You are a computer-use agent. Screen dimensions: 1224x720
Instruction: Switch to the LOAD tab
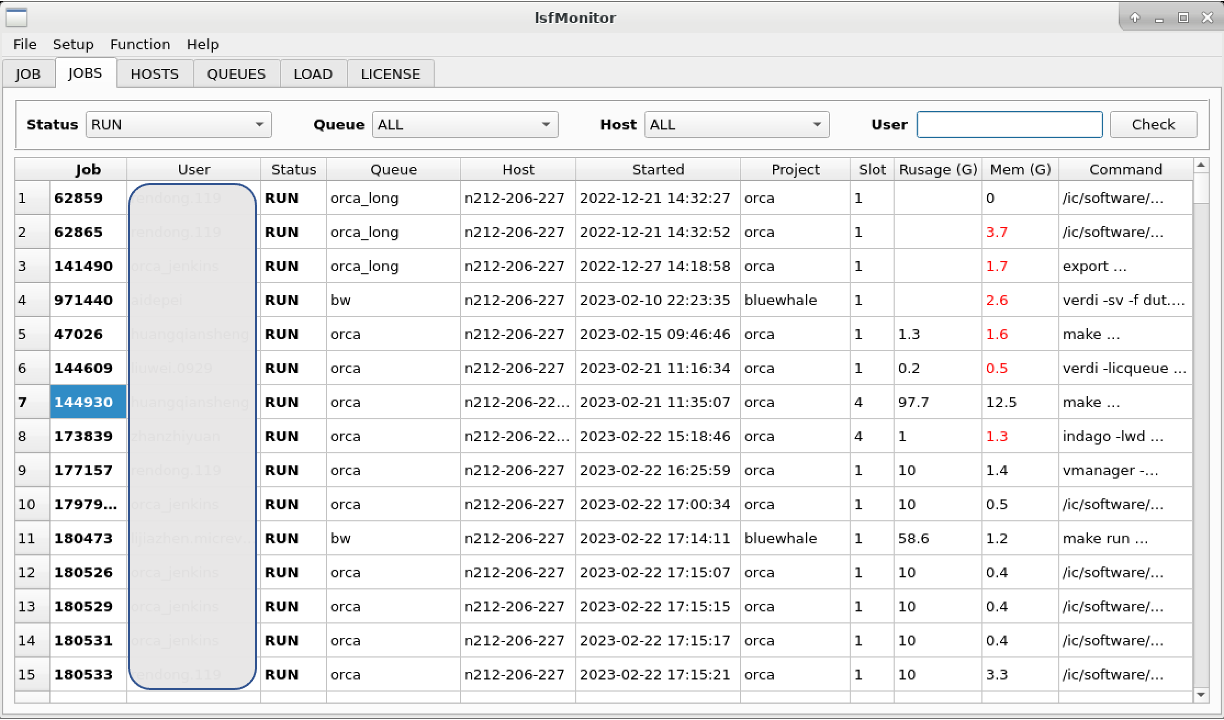tap(313, 73)
